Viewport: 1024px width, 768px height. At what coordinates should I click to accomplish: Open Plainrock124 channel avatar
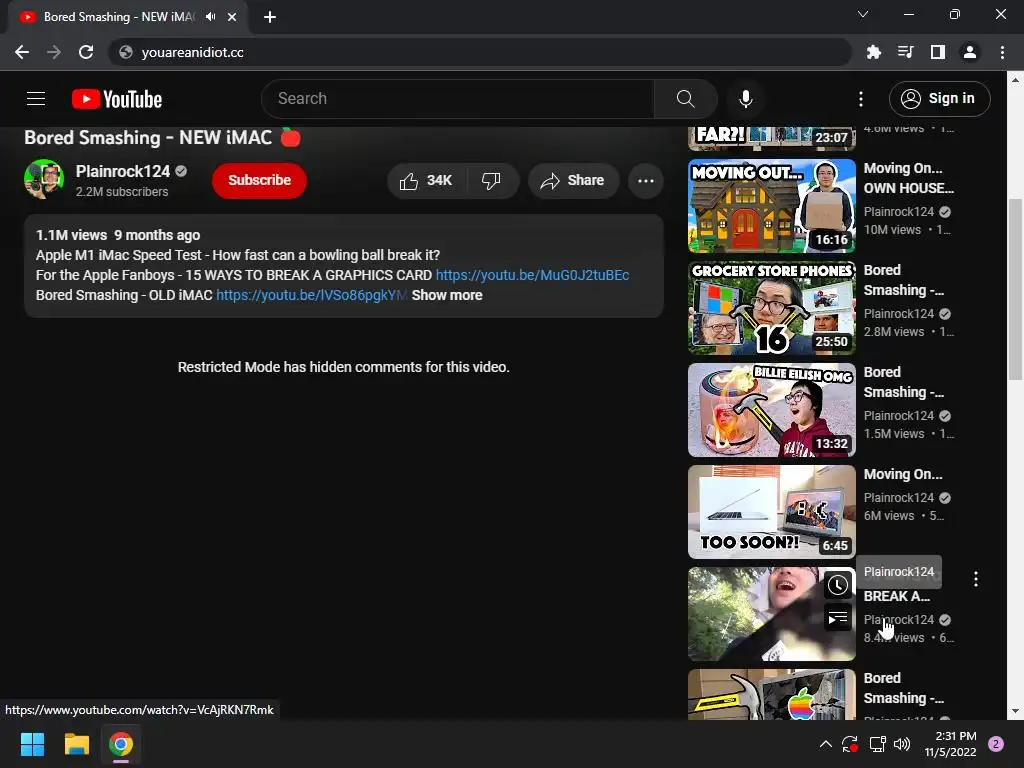(44, 179)
